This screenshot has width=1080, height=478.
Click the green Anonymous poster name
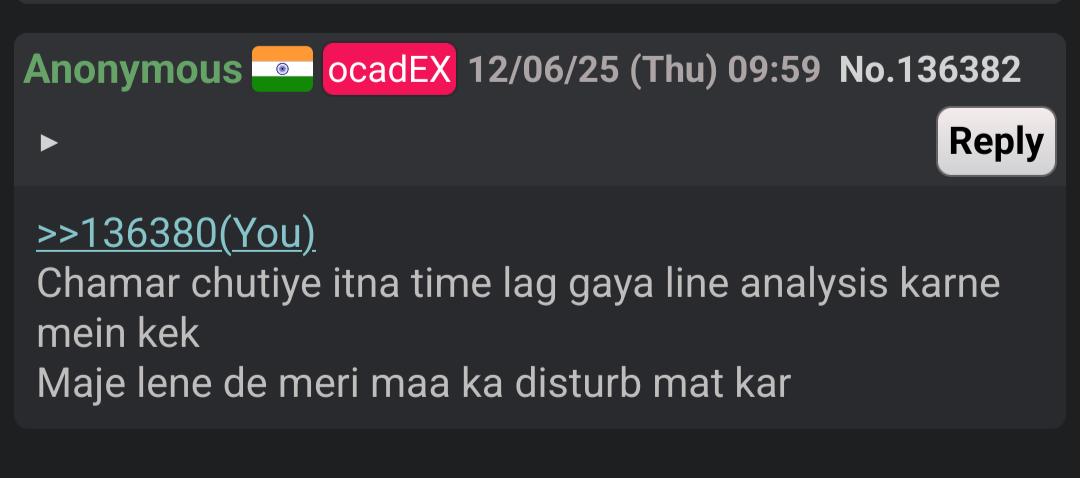133,70
